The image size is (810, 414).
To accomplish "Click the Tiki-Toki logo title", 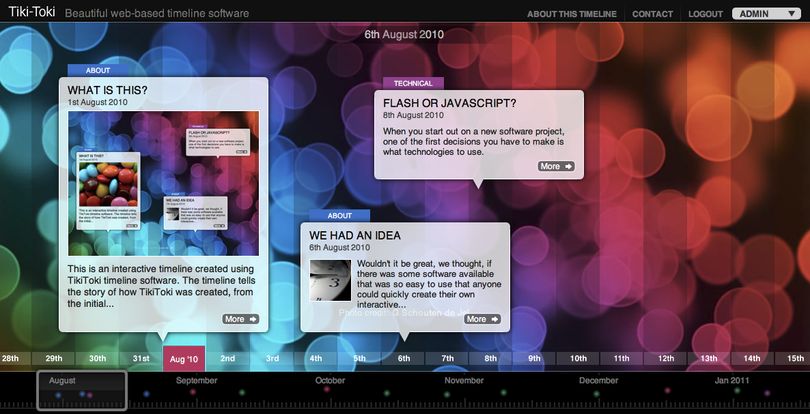I will coord(32,12).
